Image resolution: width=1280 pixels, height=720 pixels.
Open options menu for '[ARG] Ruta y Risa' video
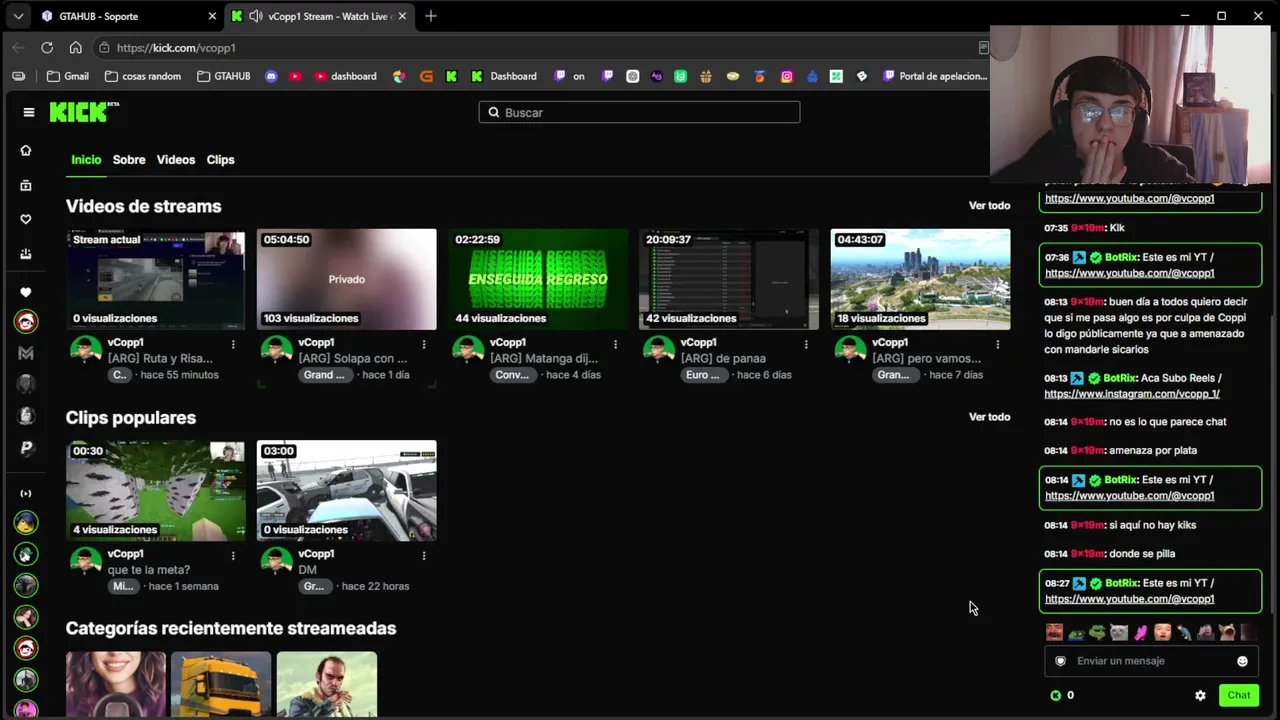pos(233,345)
